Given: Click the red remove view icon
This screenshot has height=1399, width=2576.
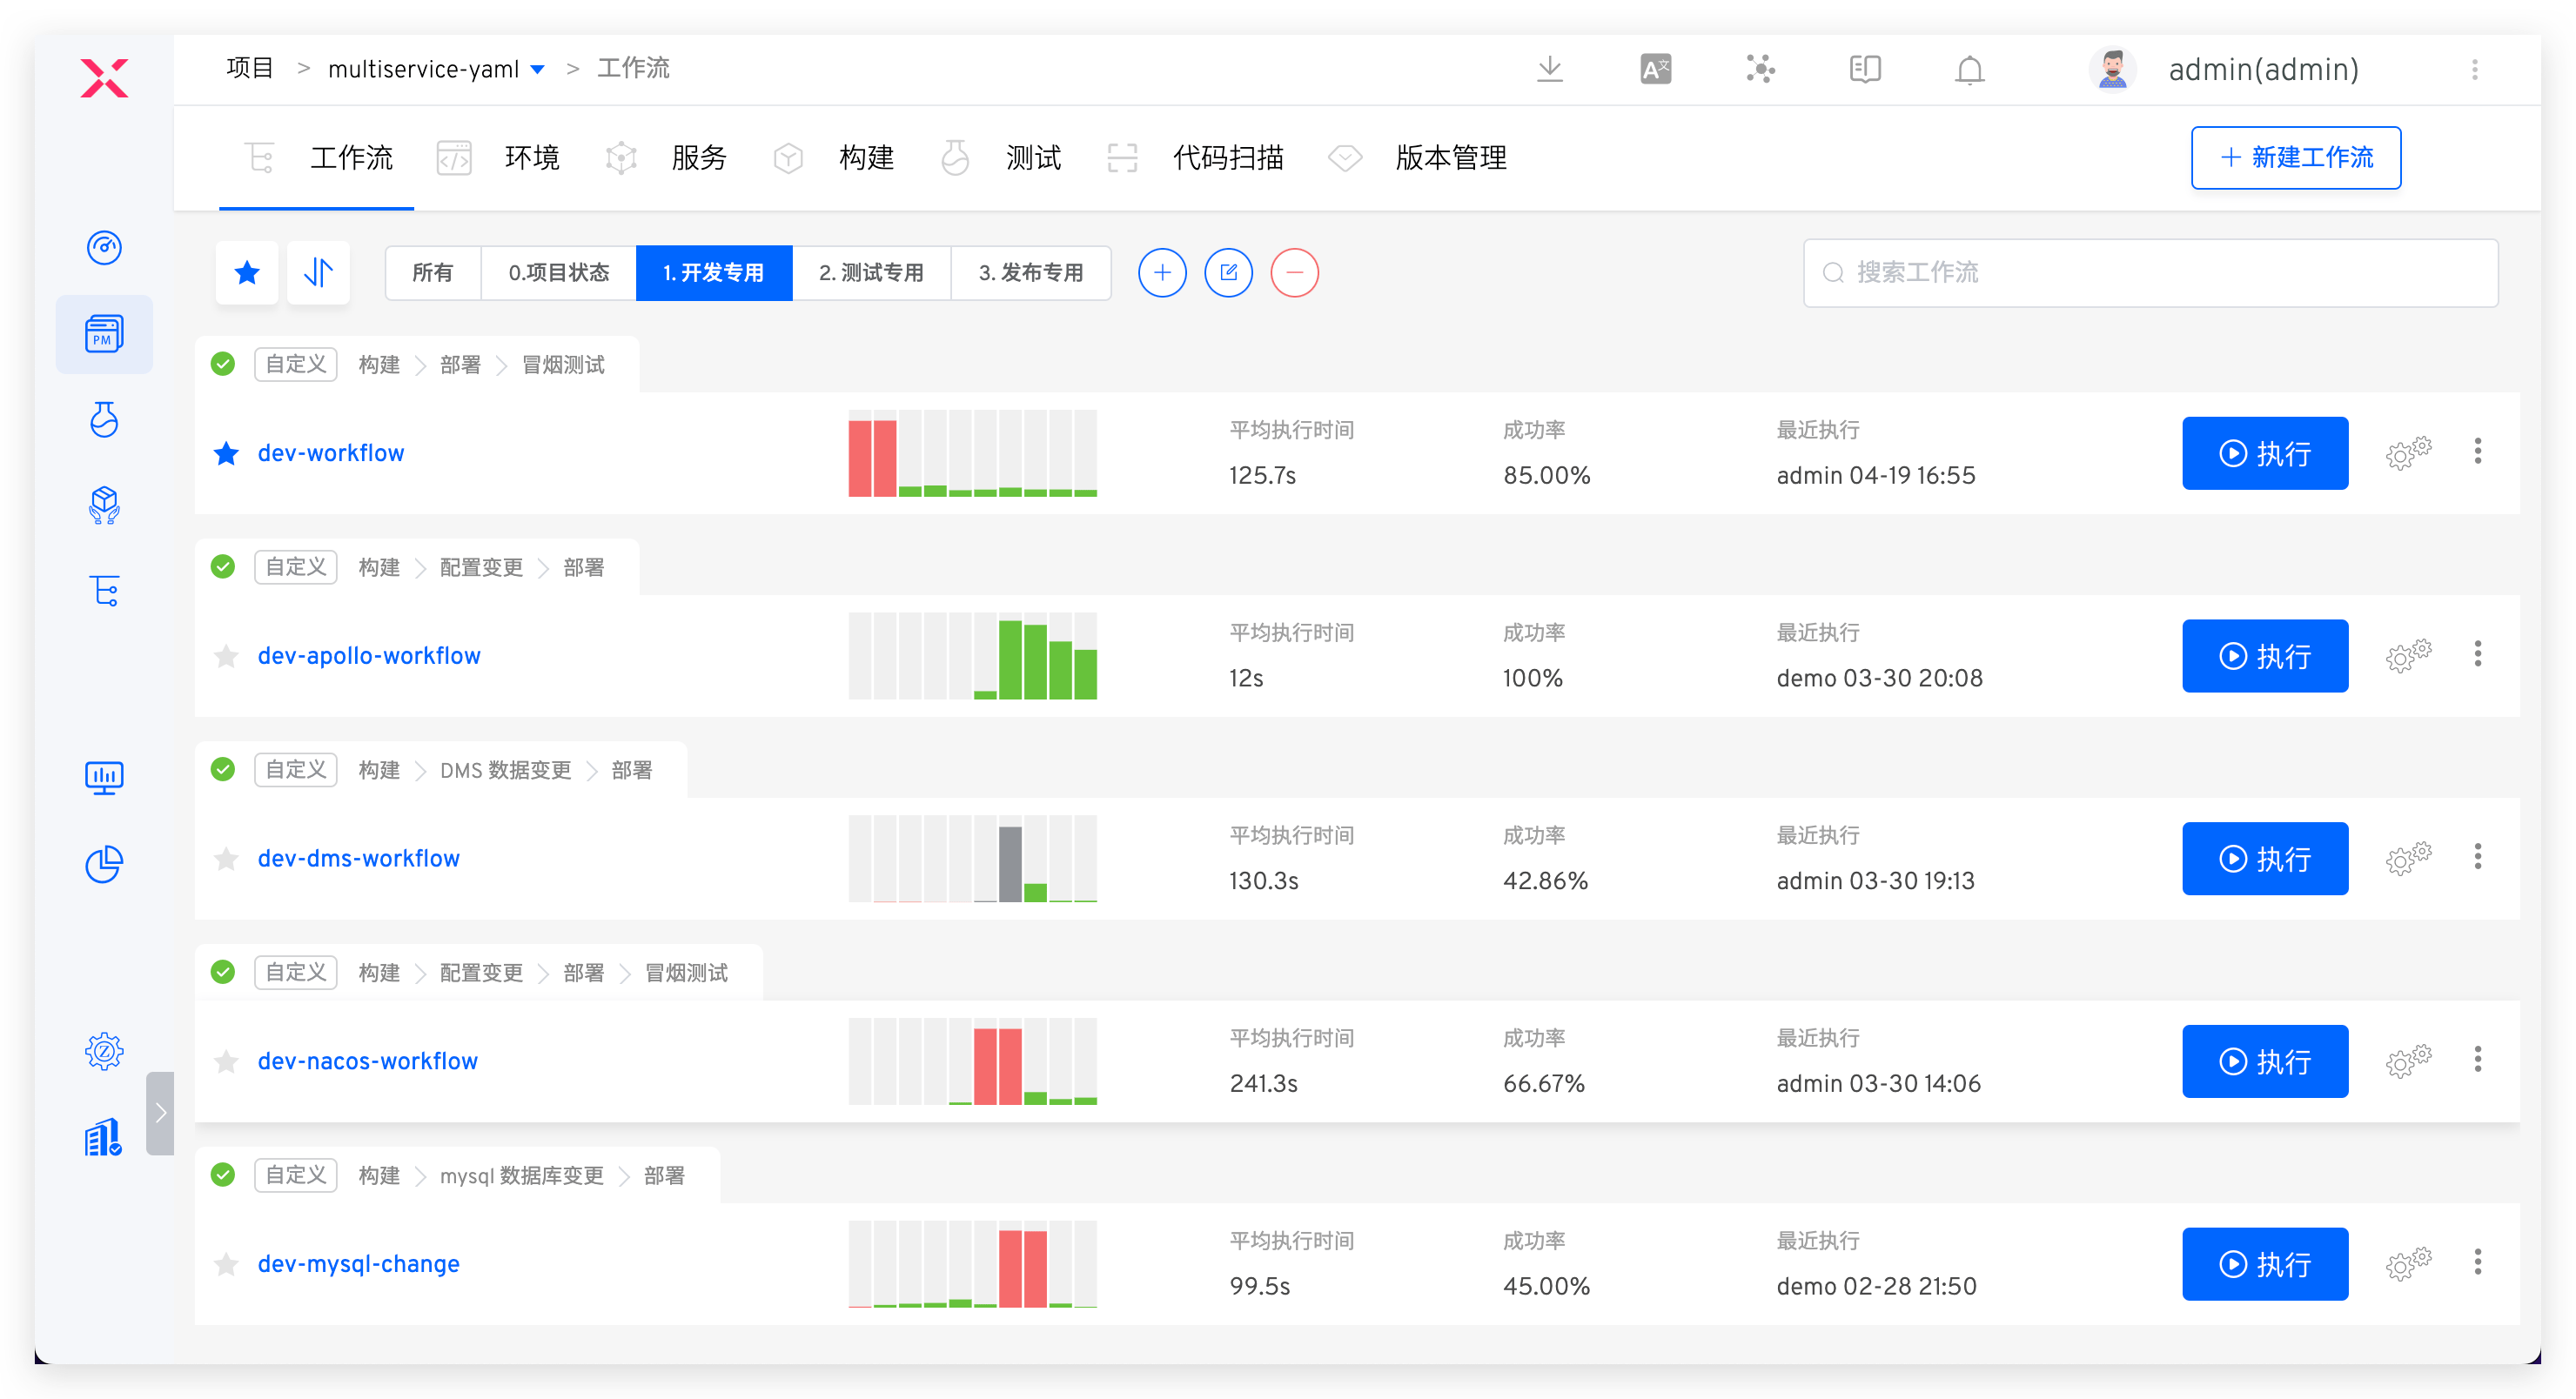Looking at the screenshot, I should tap(1294, 272).
